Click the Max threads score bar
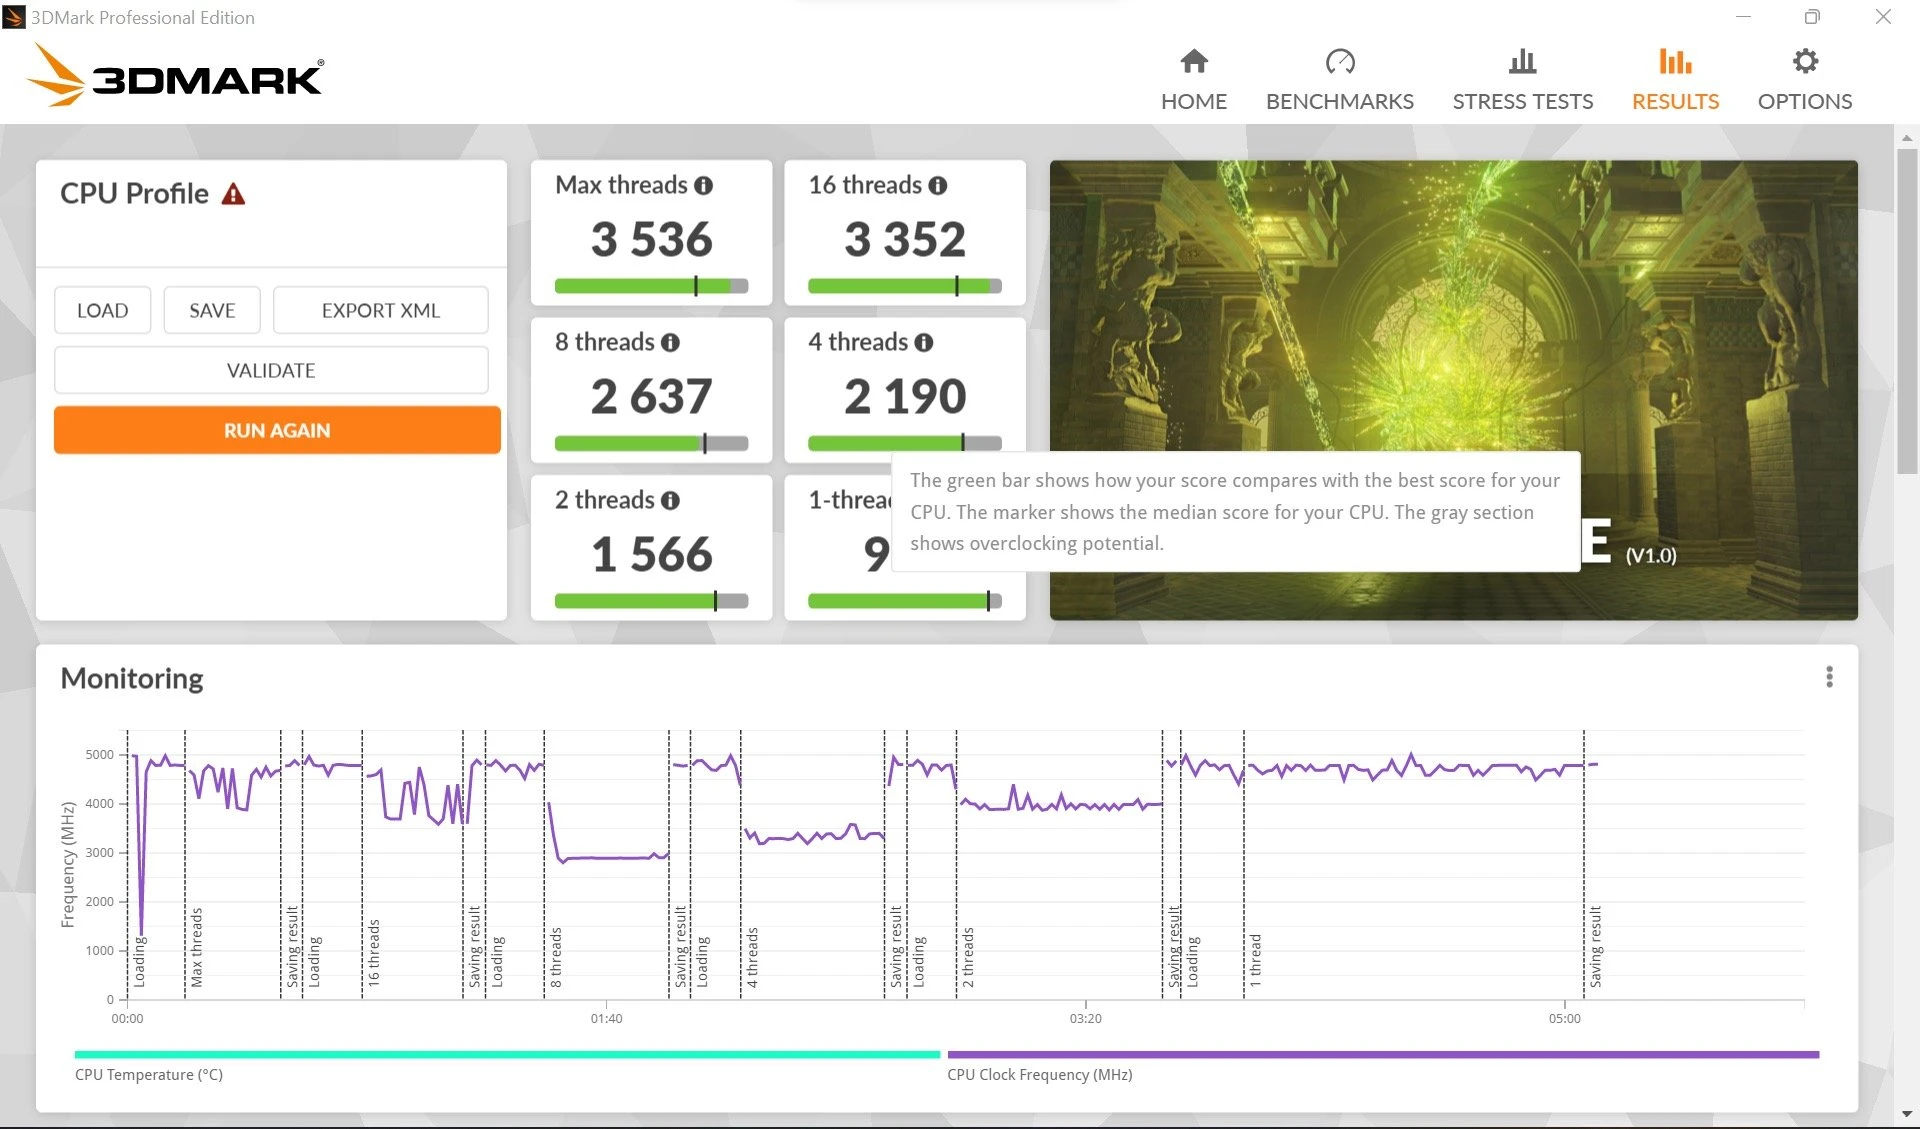This screenshot has height=1129, width=1920. (x=651, y=286)
